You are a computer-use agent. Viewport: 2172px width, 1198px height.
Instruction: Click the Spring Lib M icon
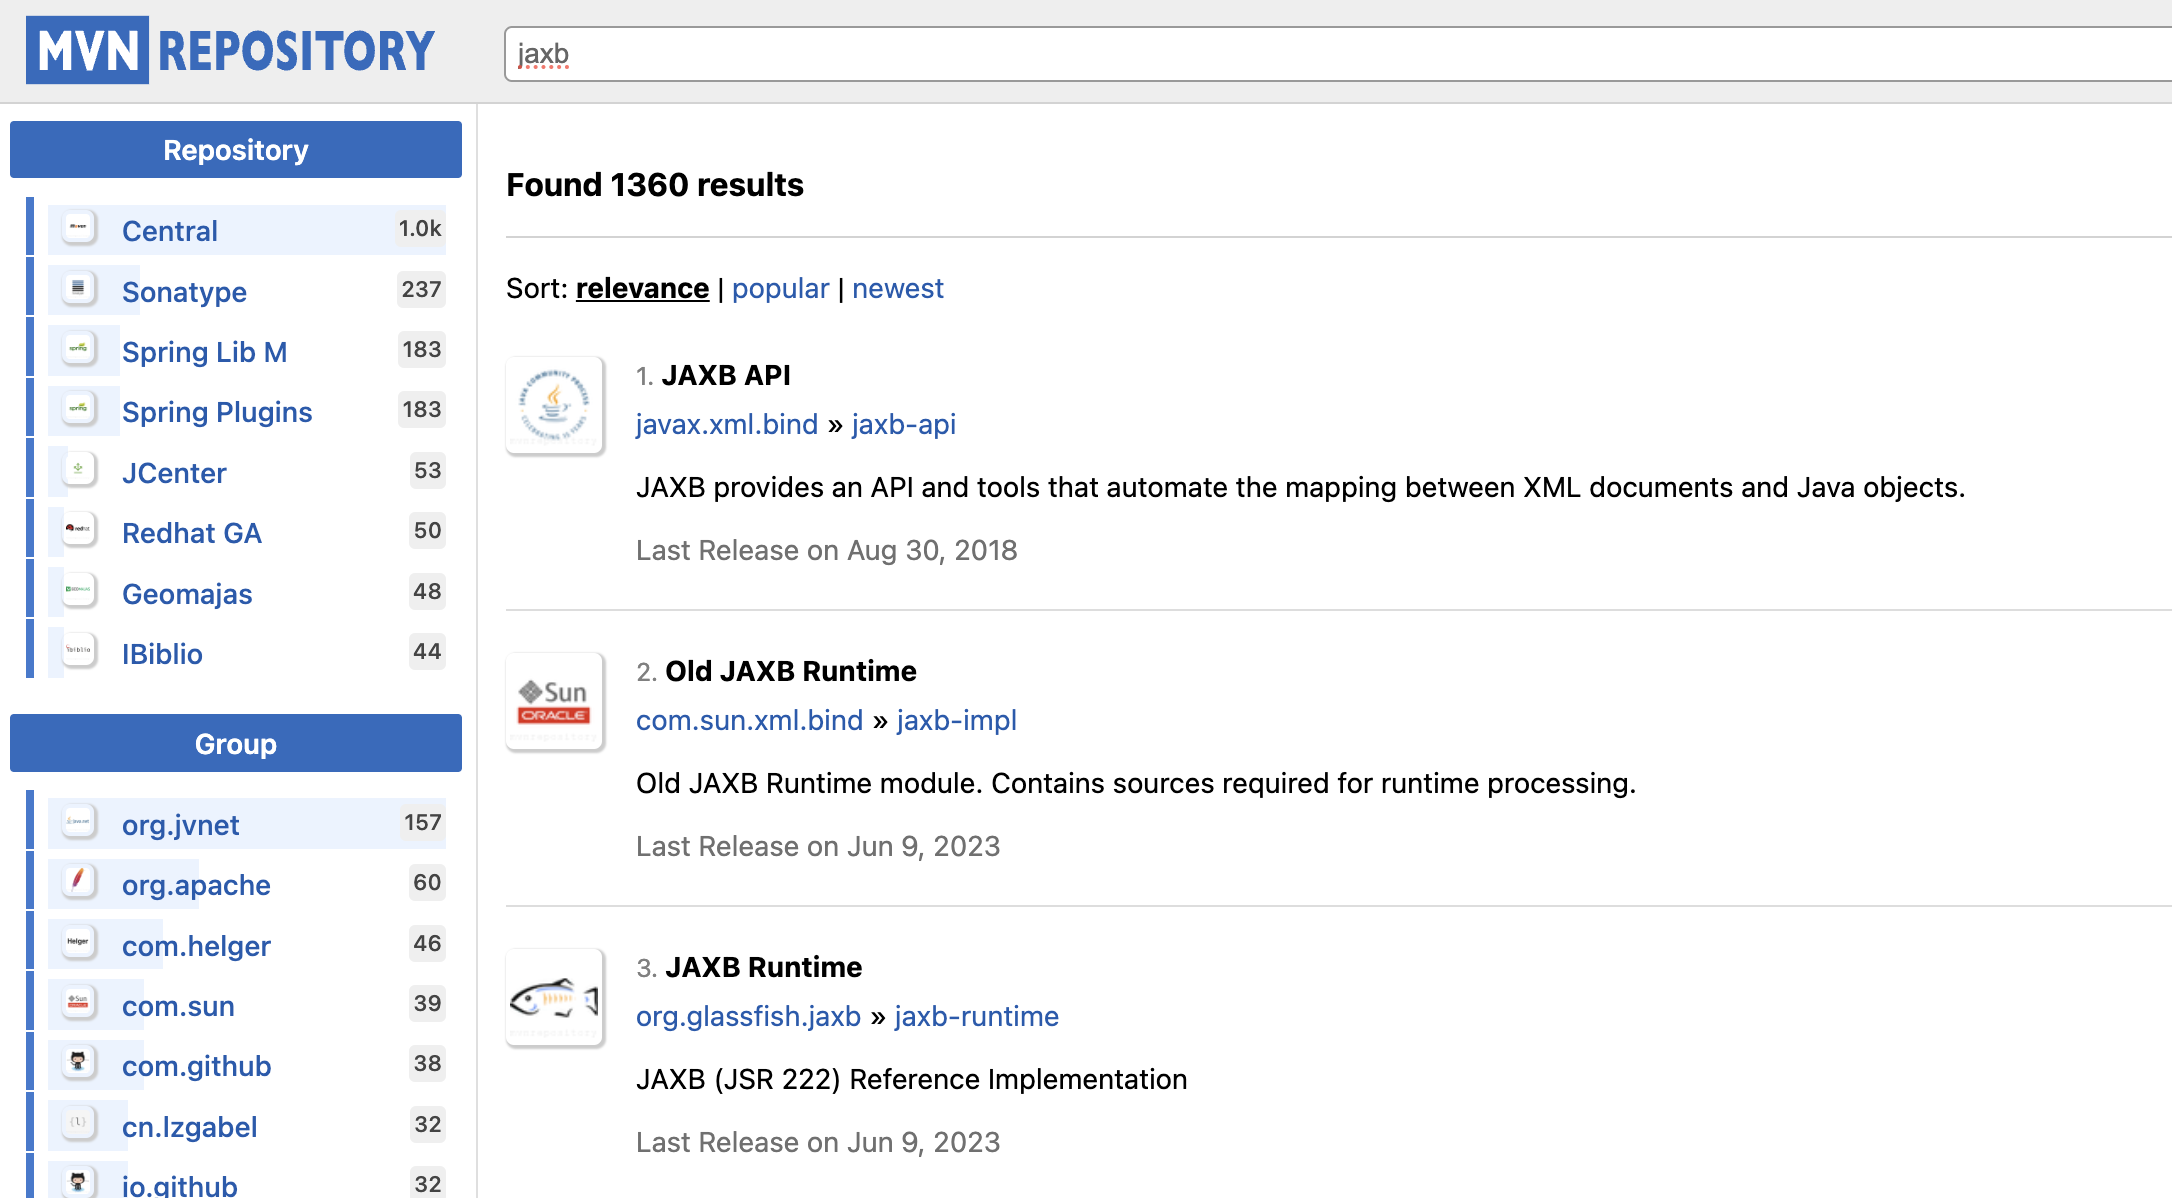click(79, 349)
